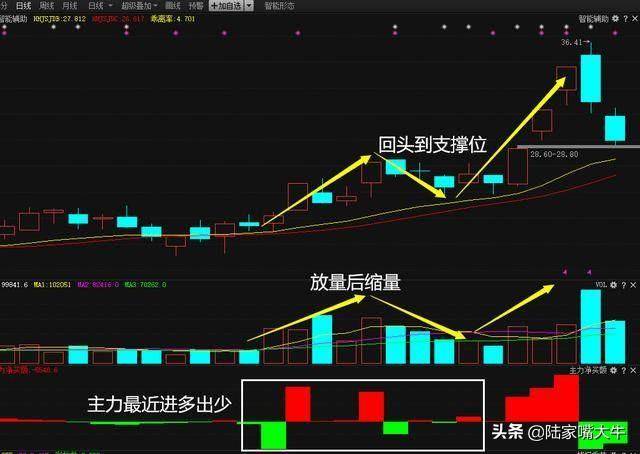Click the MA1:102051 volume average value
The image size is (640, 454).
tap(52, 285)
